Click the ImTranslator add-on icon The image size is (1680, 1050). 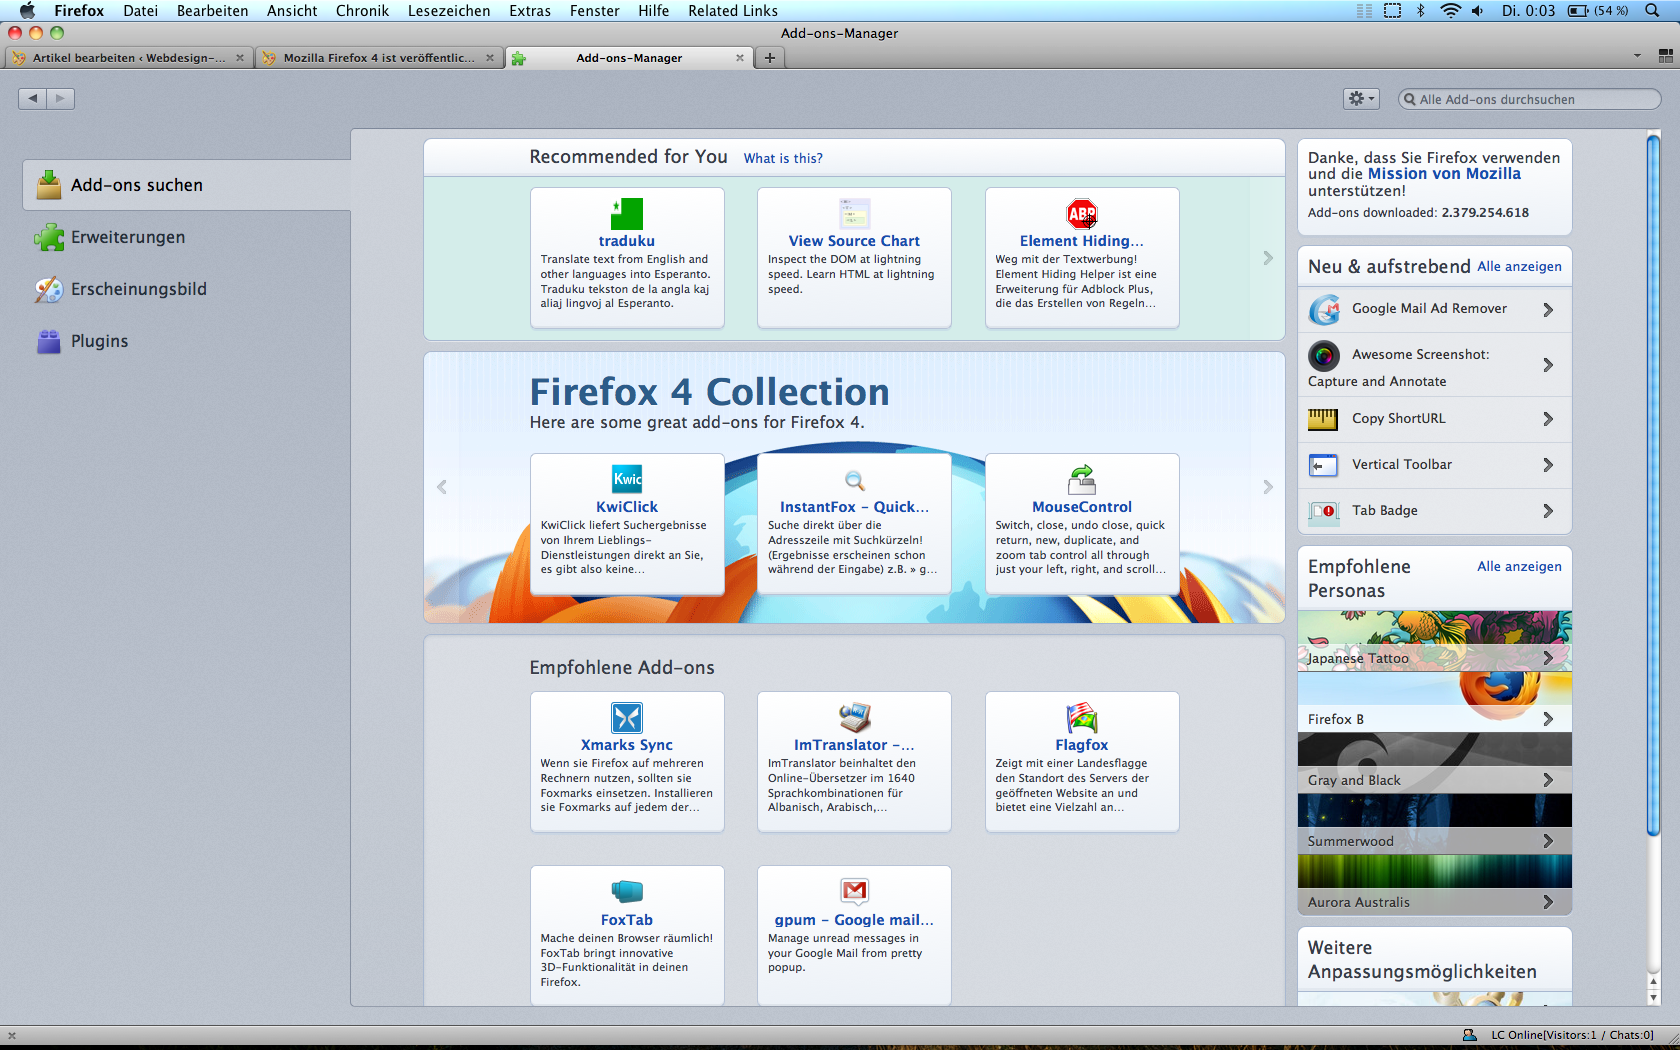854,717
